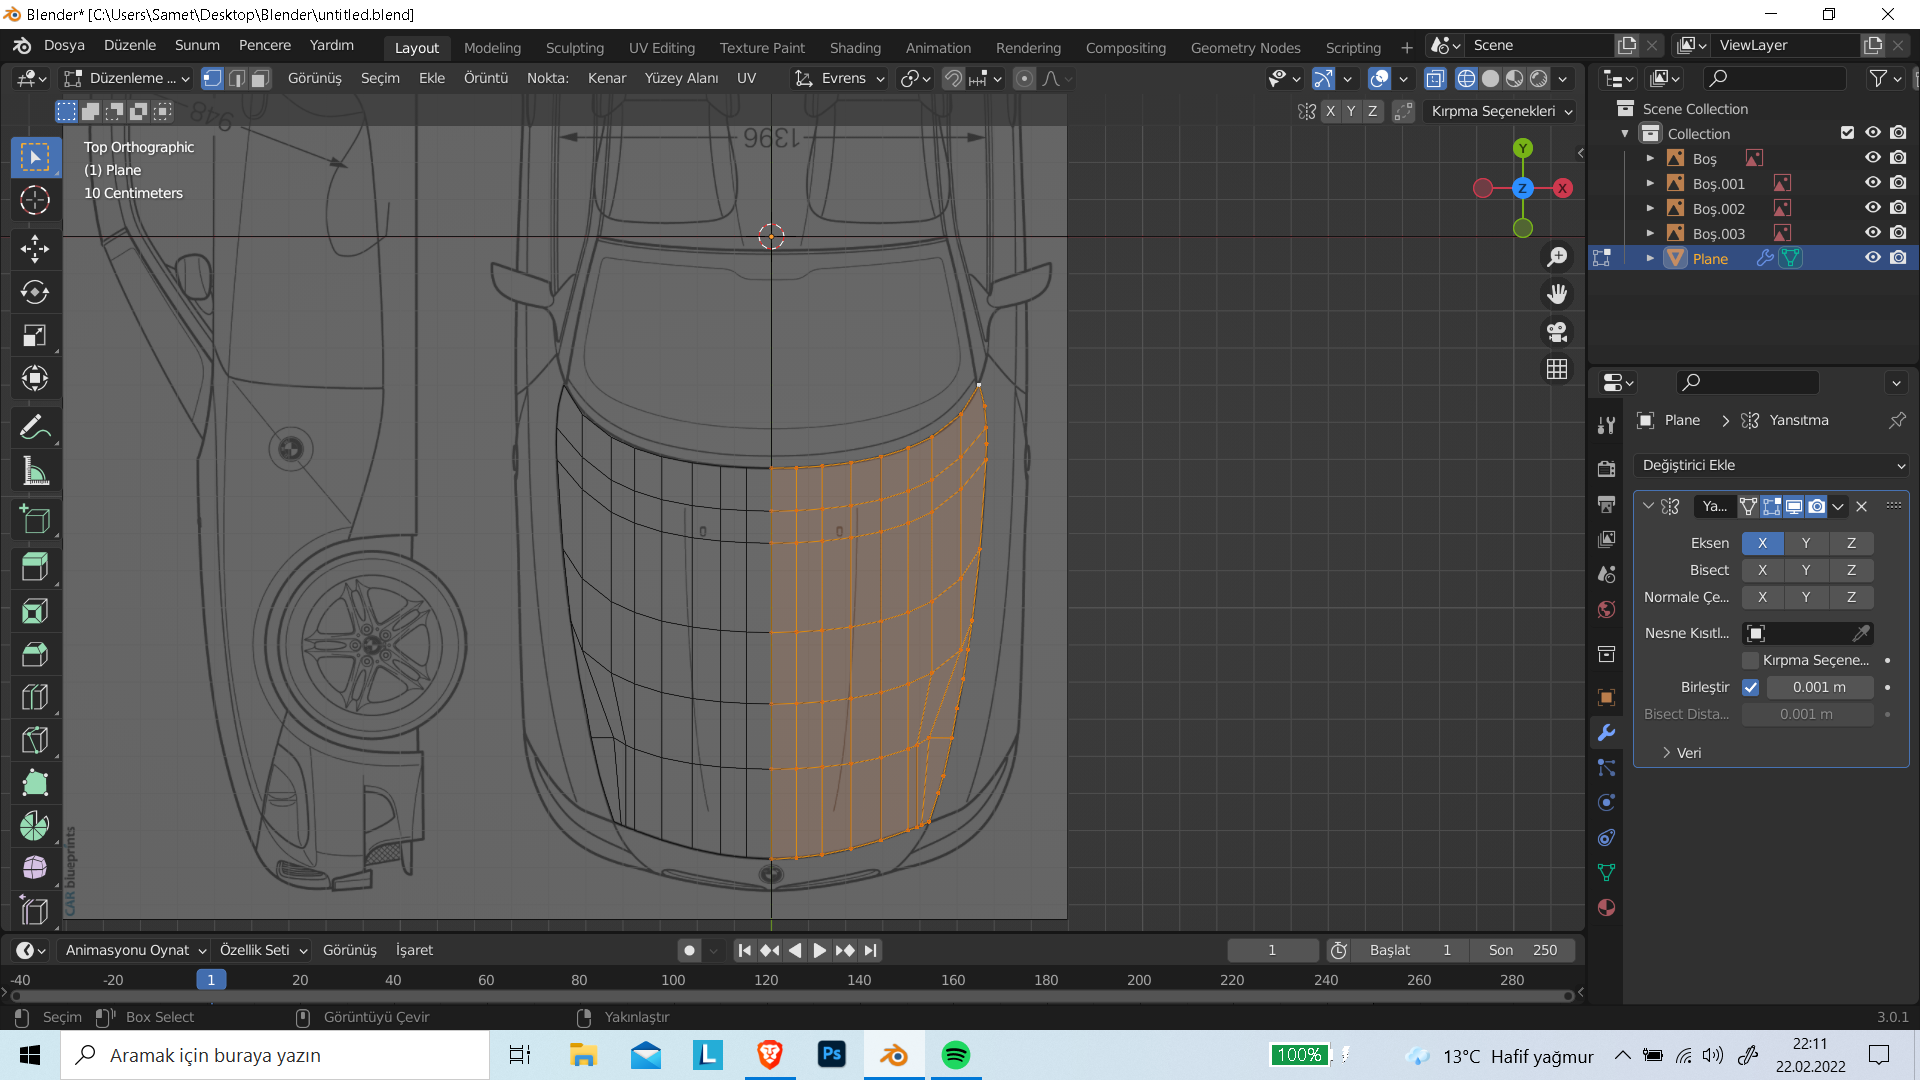Expand the Plane object in outliner
Image resolution: width=1920 pixels, height=1080 pixels.
click(1650, 258)
